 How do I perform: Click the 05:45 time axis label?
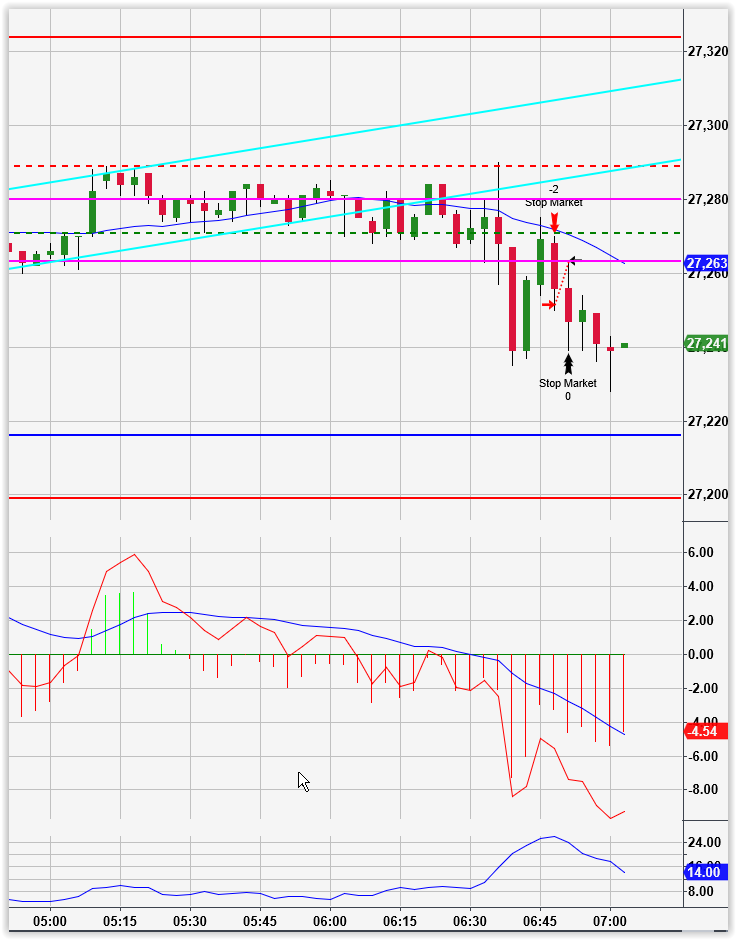pos(260,921)
